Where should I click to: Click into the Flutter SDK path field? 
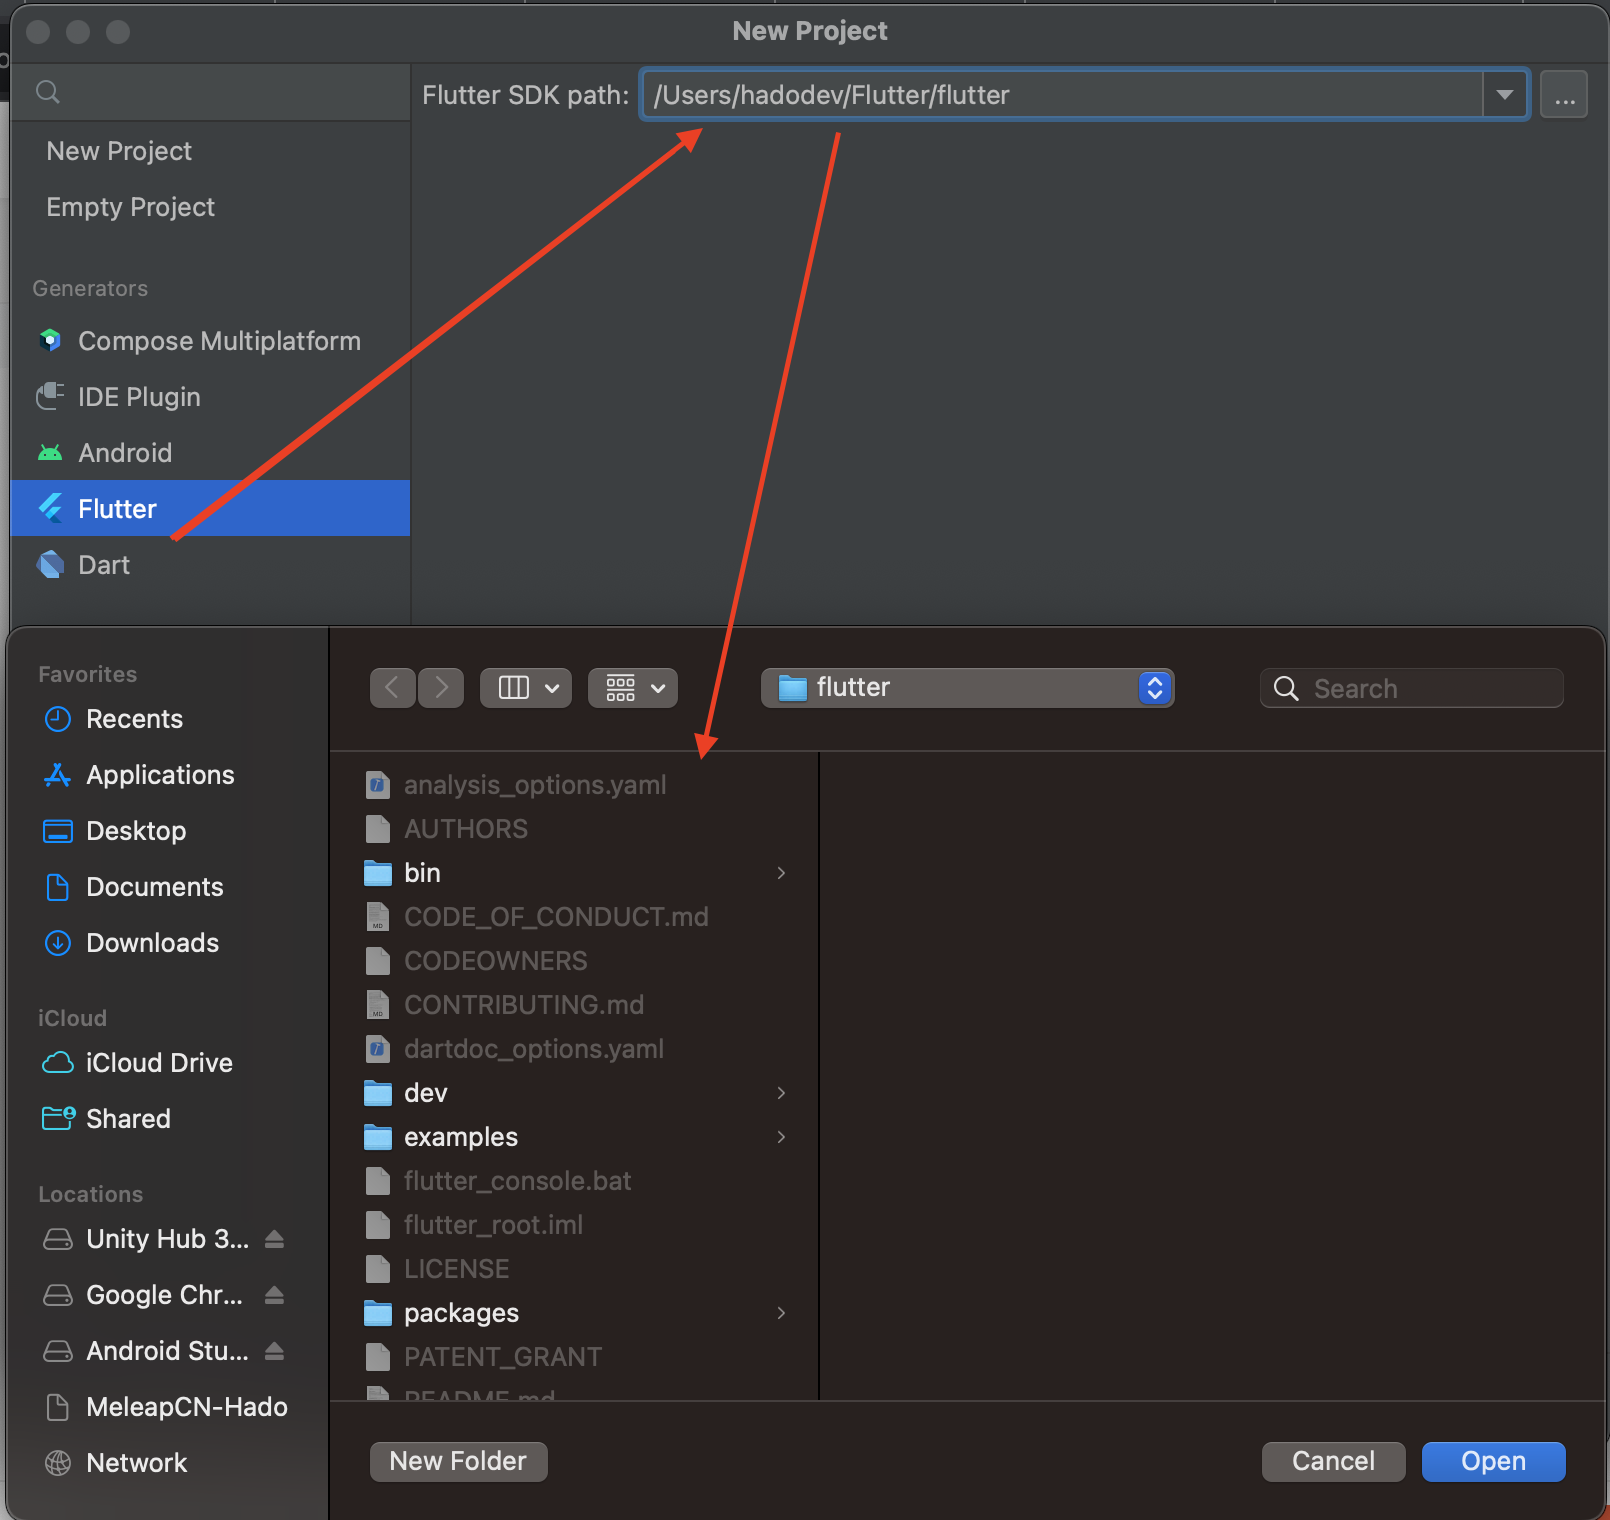pos(1062,95)
